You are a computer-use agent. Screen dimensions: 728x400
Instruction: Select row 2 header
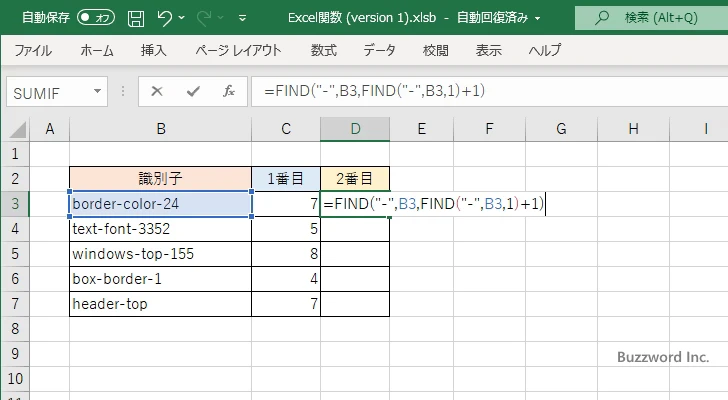pos(15,179)
